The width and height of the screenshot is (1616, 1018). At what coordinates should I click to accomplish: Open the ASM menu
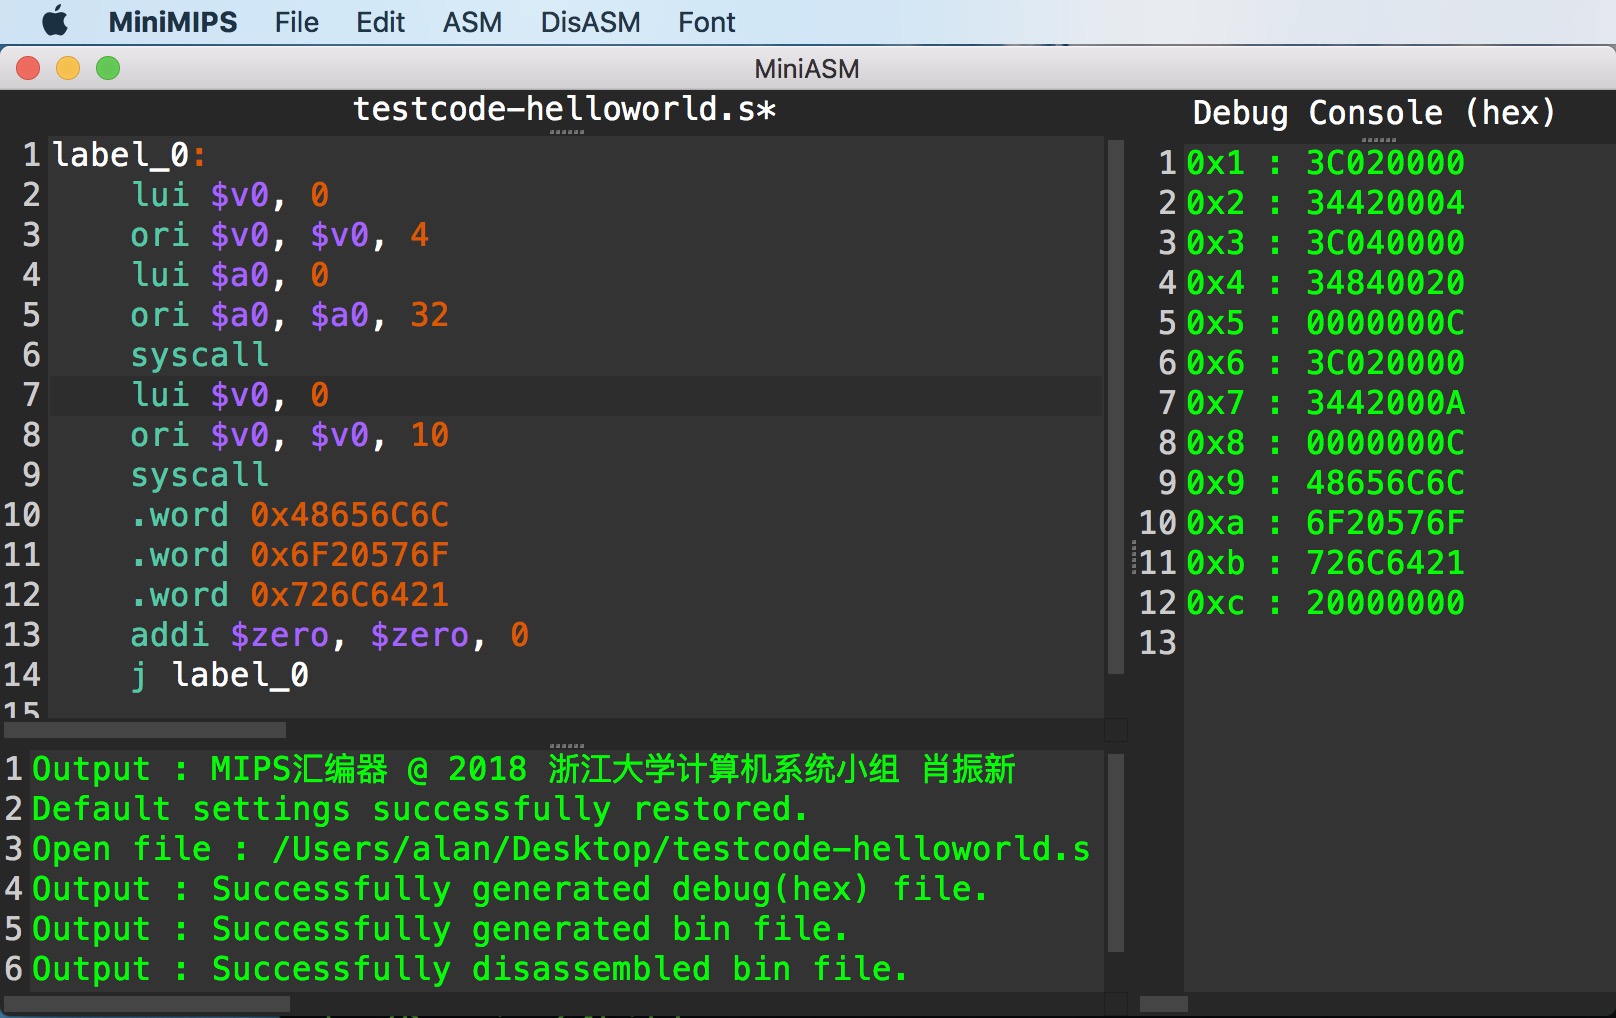(x=472, y=22)
